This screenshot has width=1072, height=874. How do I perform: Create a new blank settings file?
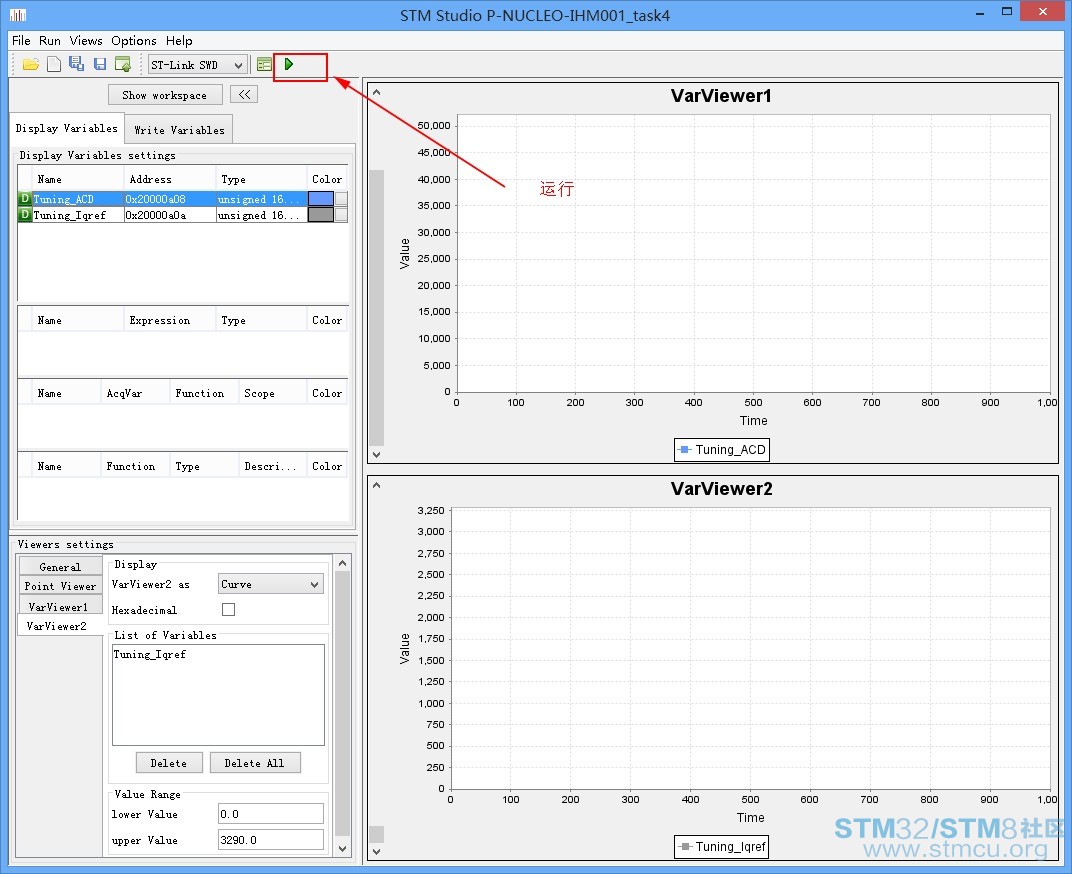point(53,64)
